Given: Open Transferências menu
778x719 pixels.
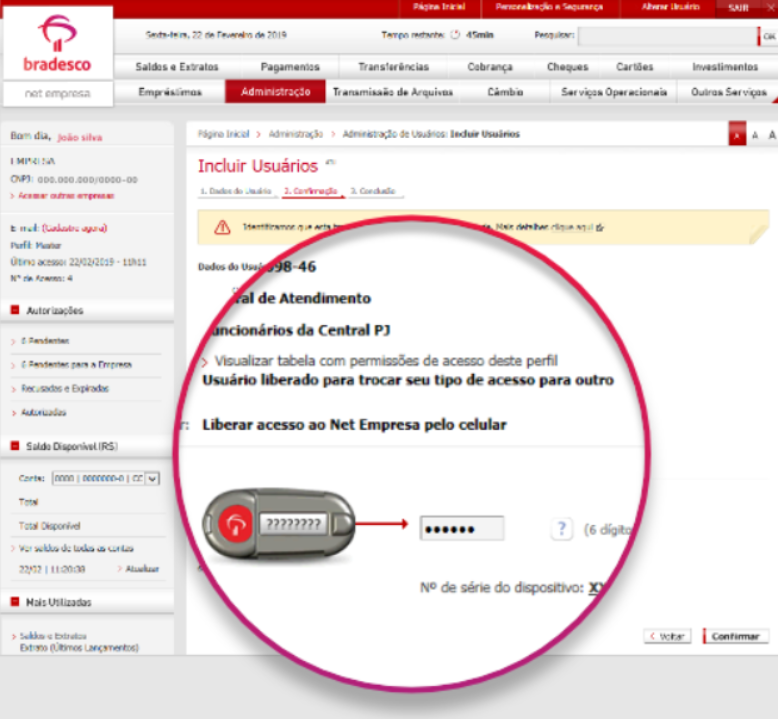Looking at the screenshot, I should pyautogui.click(x=394, y=66).
